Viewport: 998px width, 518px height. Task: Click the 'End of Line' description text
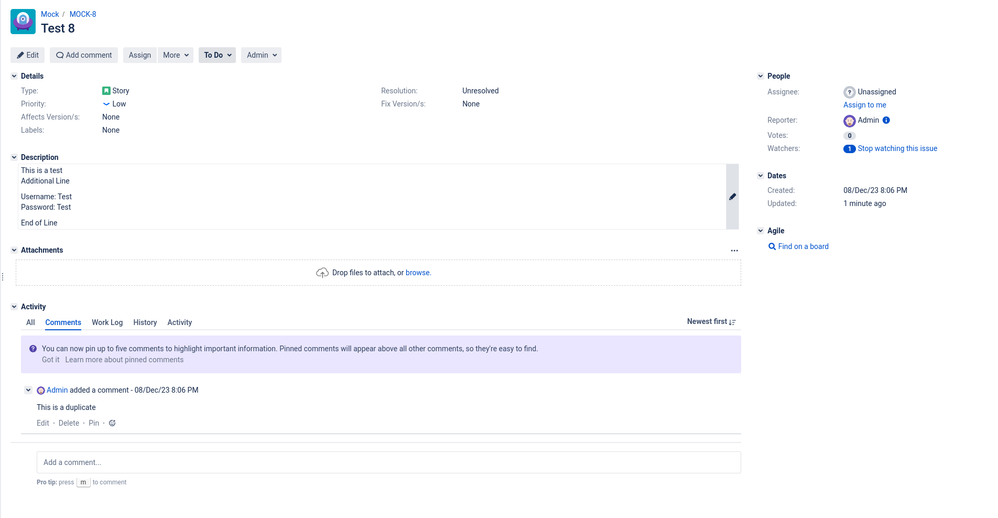tap(39, 223)
